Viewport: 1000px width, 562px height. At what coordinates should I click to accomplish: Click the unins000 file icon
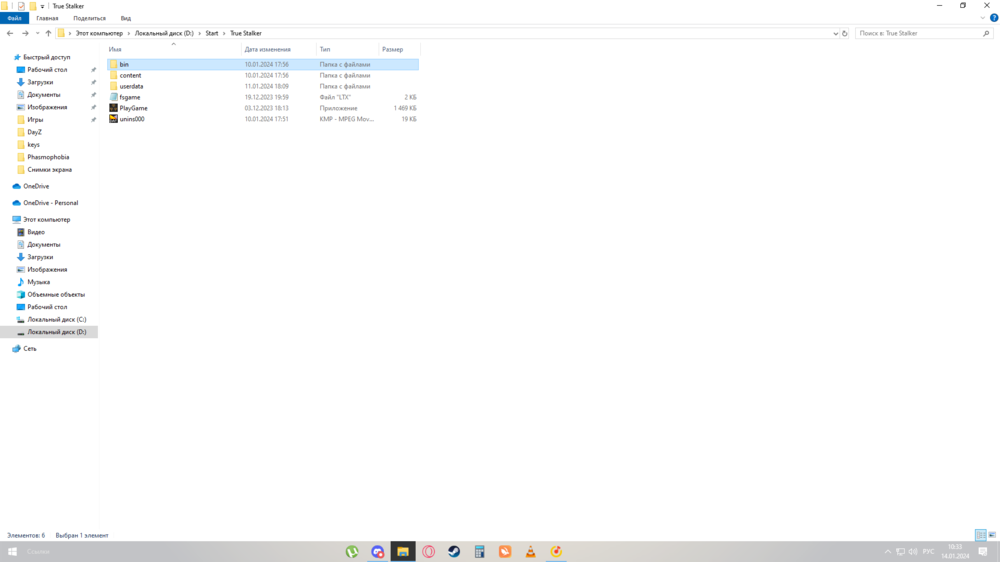[114, 119]
